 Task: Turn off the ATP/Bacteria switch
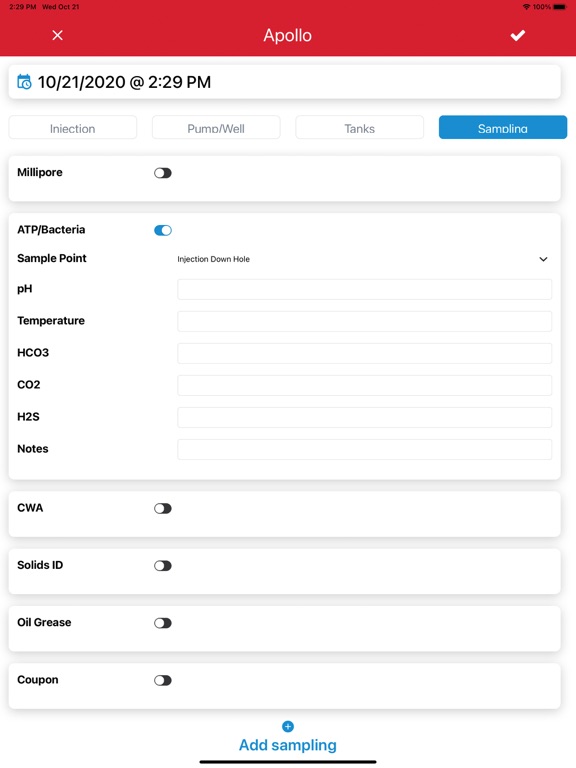[x=163, y=230]
